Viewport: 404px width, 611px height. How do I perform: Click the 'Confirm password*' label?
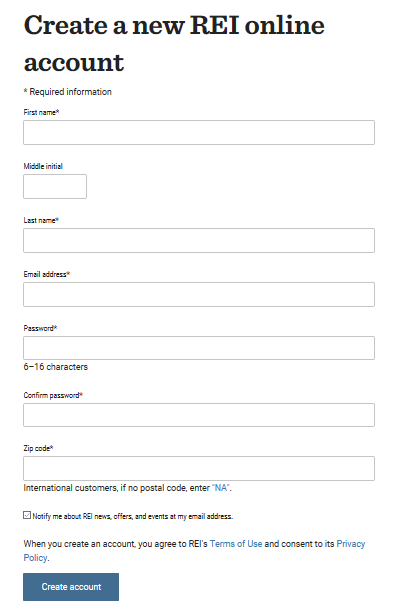53,395
